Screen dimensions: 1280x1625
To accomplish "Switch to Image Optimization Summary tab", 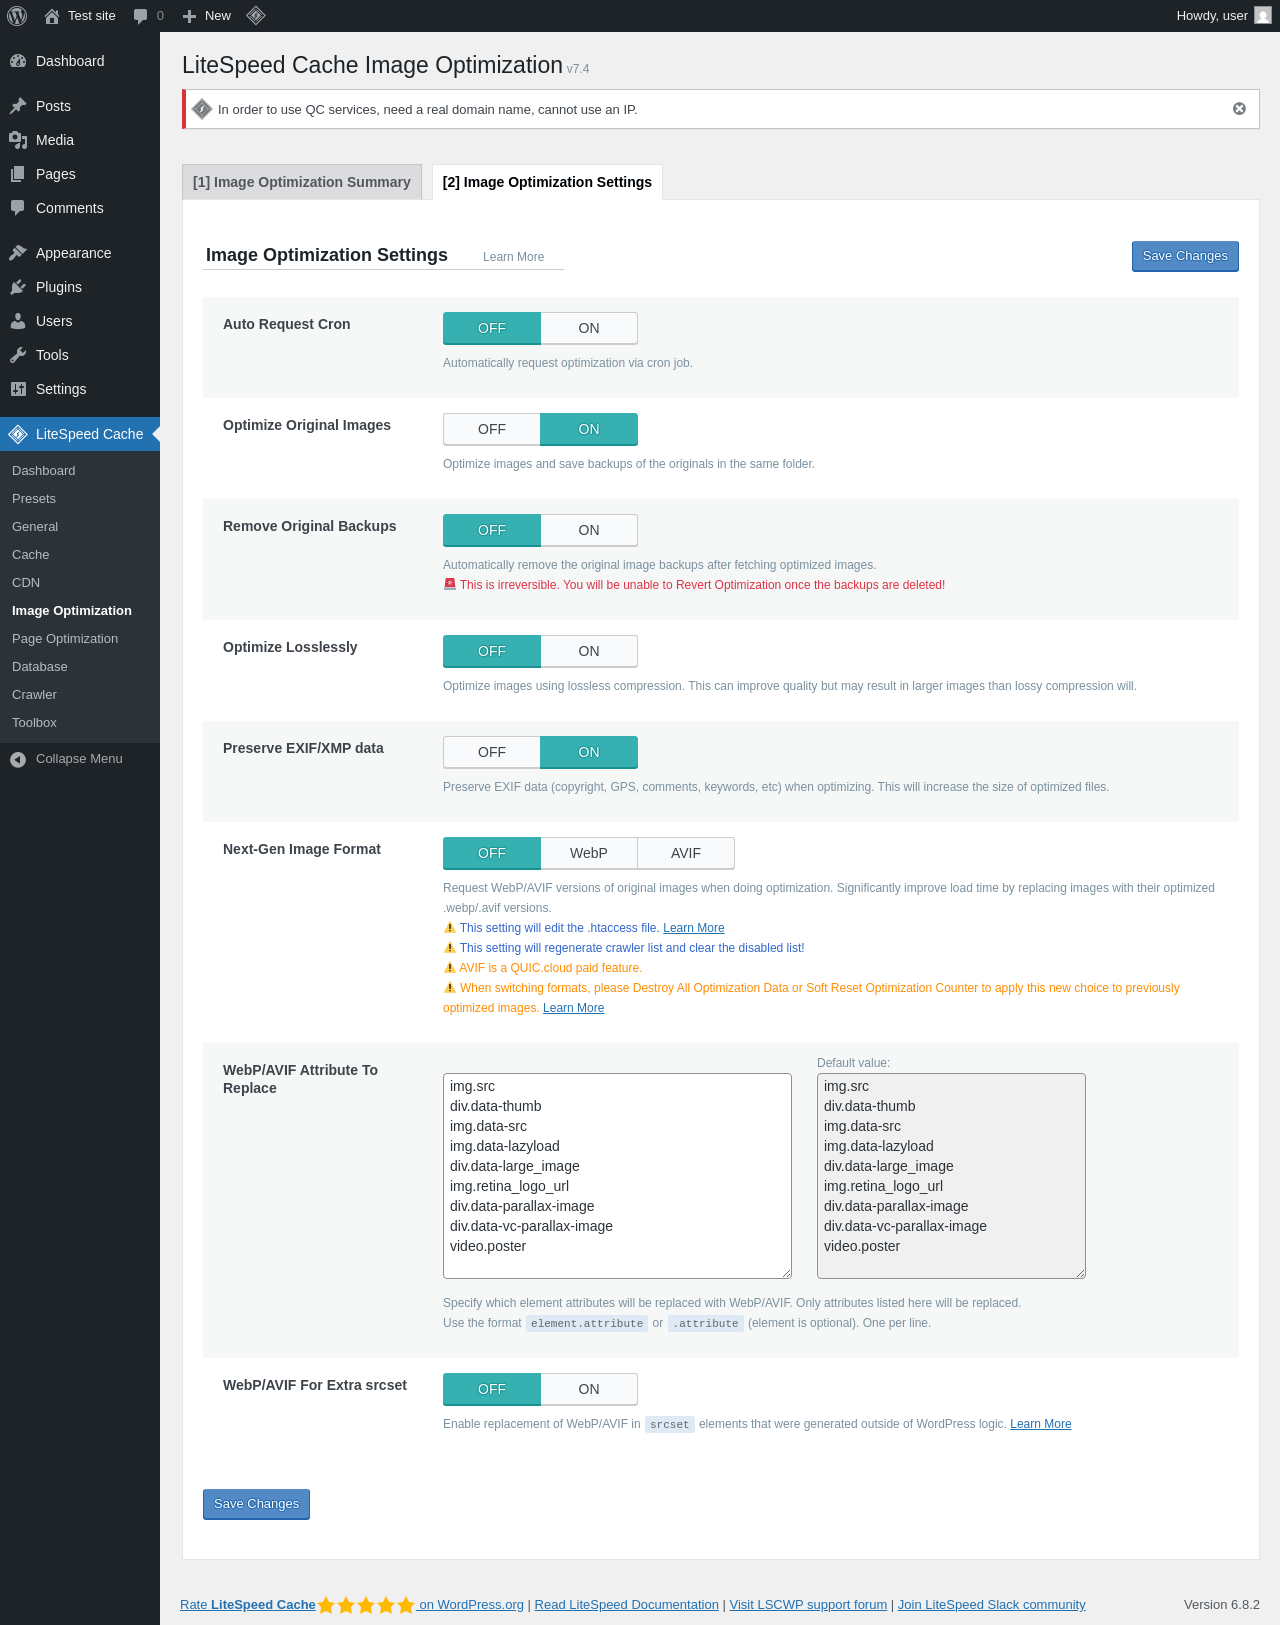I will (302, 182).
